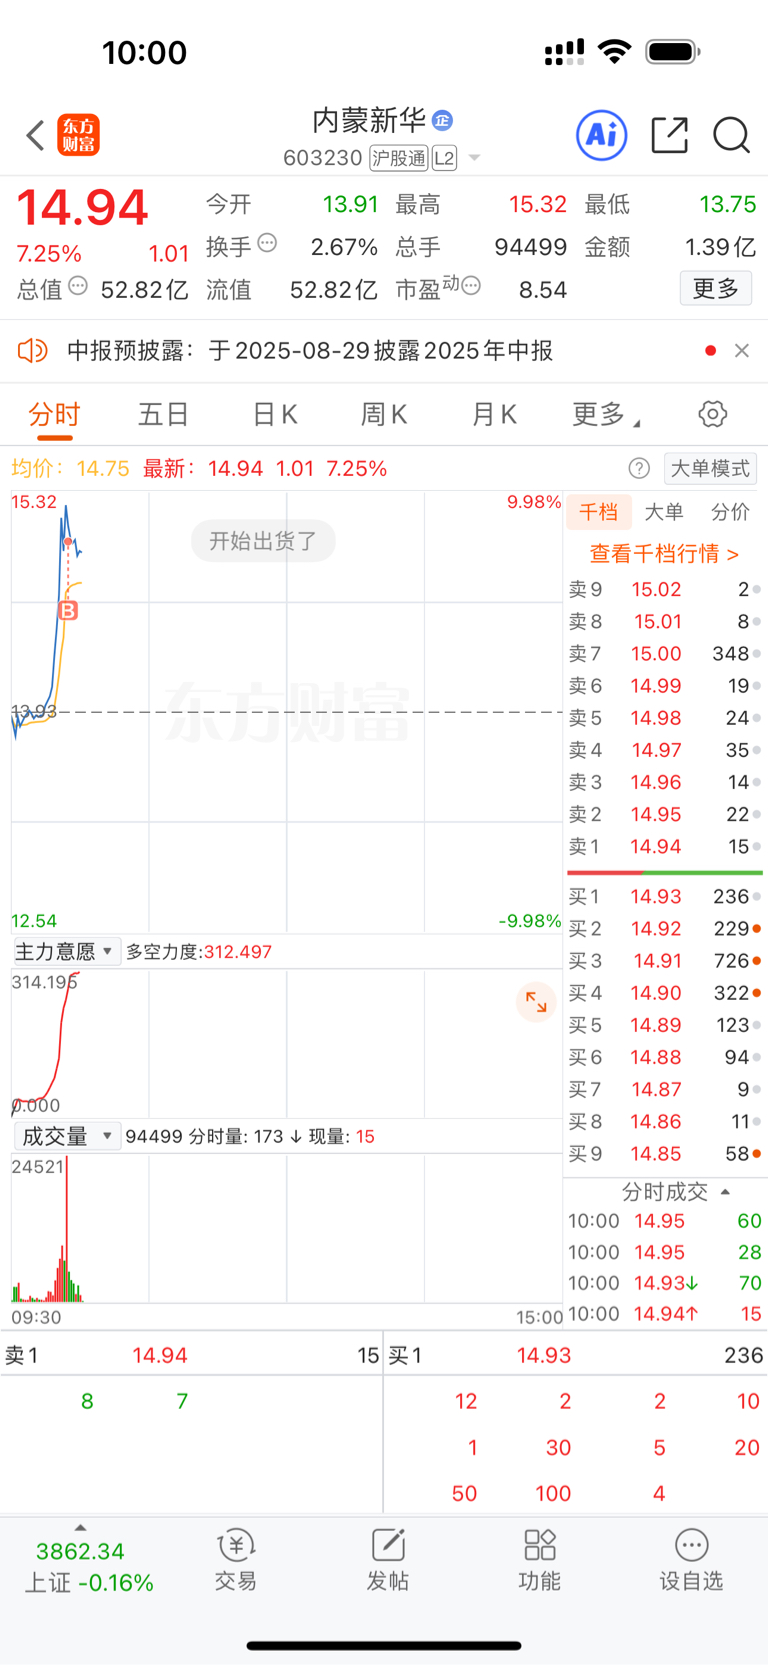Expand chart with orange arrows icon
Image resolution: width=768 pixels, height=1665 pixels.
tap(536, 1002)
